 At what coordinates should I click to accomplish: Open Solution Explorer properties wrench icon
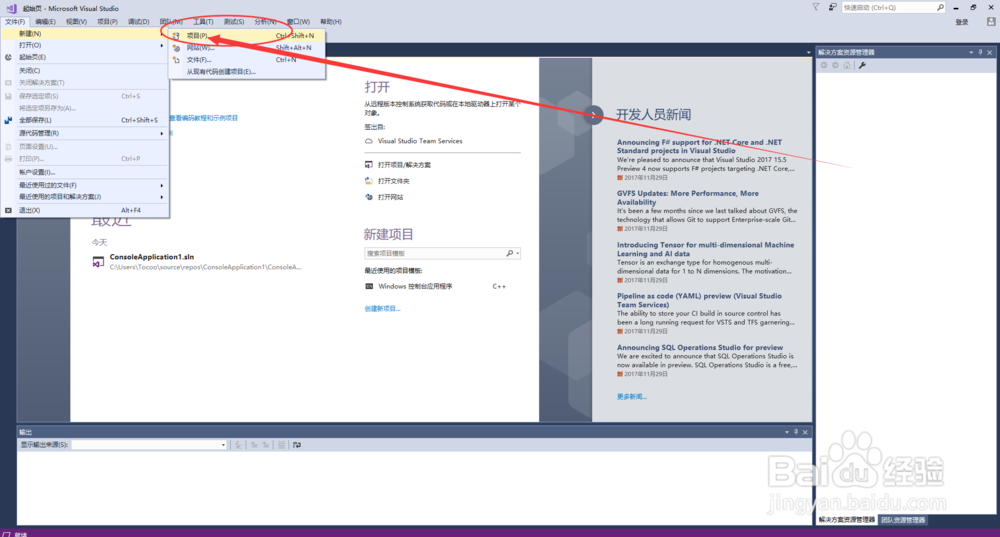(862, 65)
